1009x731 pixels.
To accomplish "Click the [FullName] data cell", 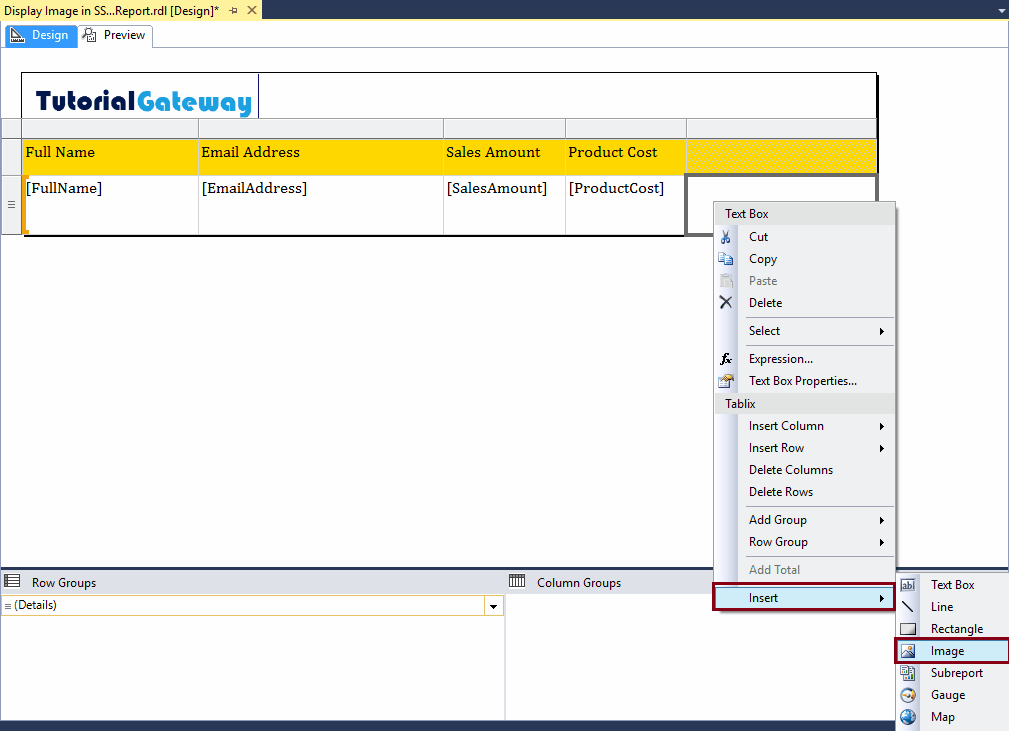I will point(64,188).
